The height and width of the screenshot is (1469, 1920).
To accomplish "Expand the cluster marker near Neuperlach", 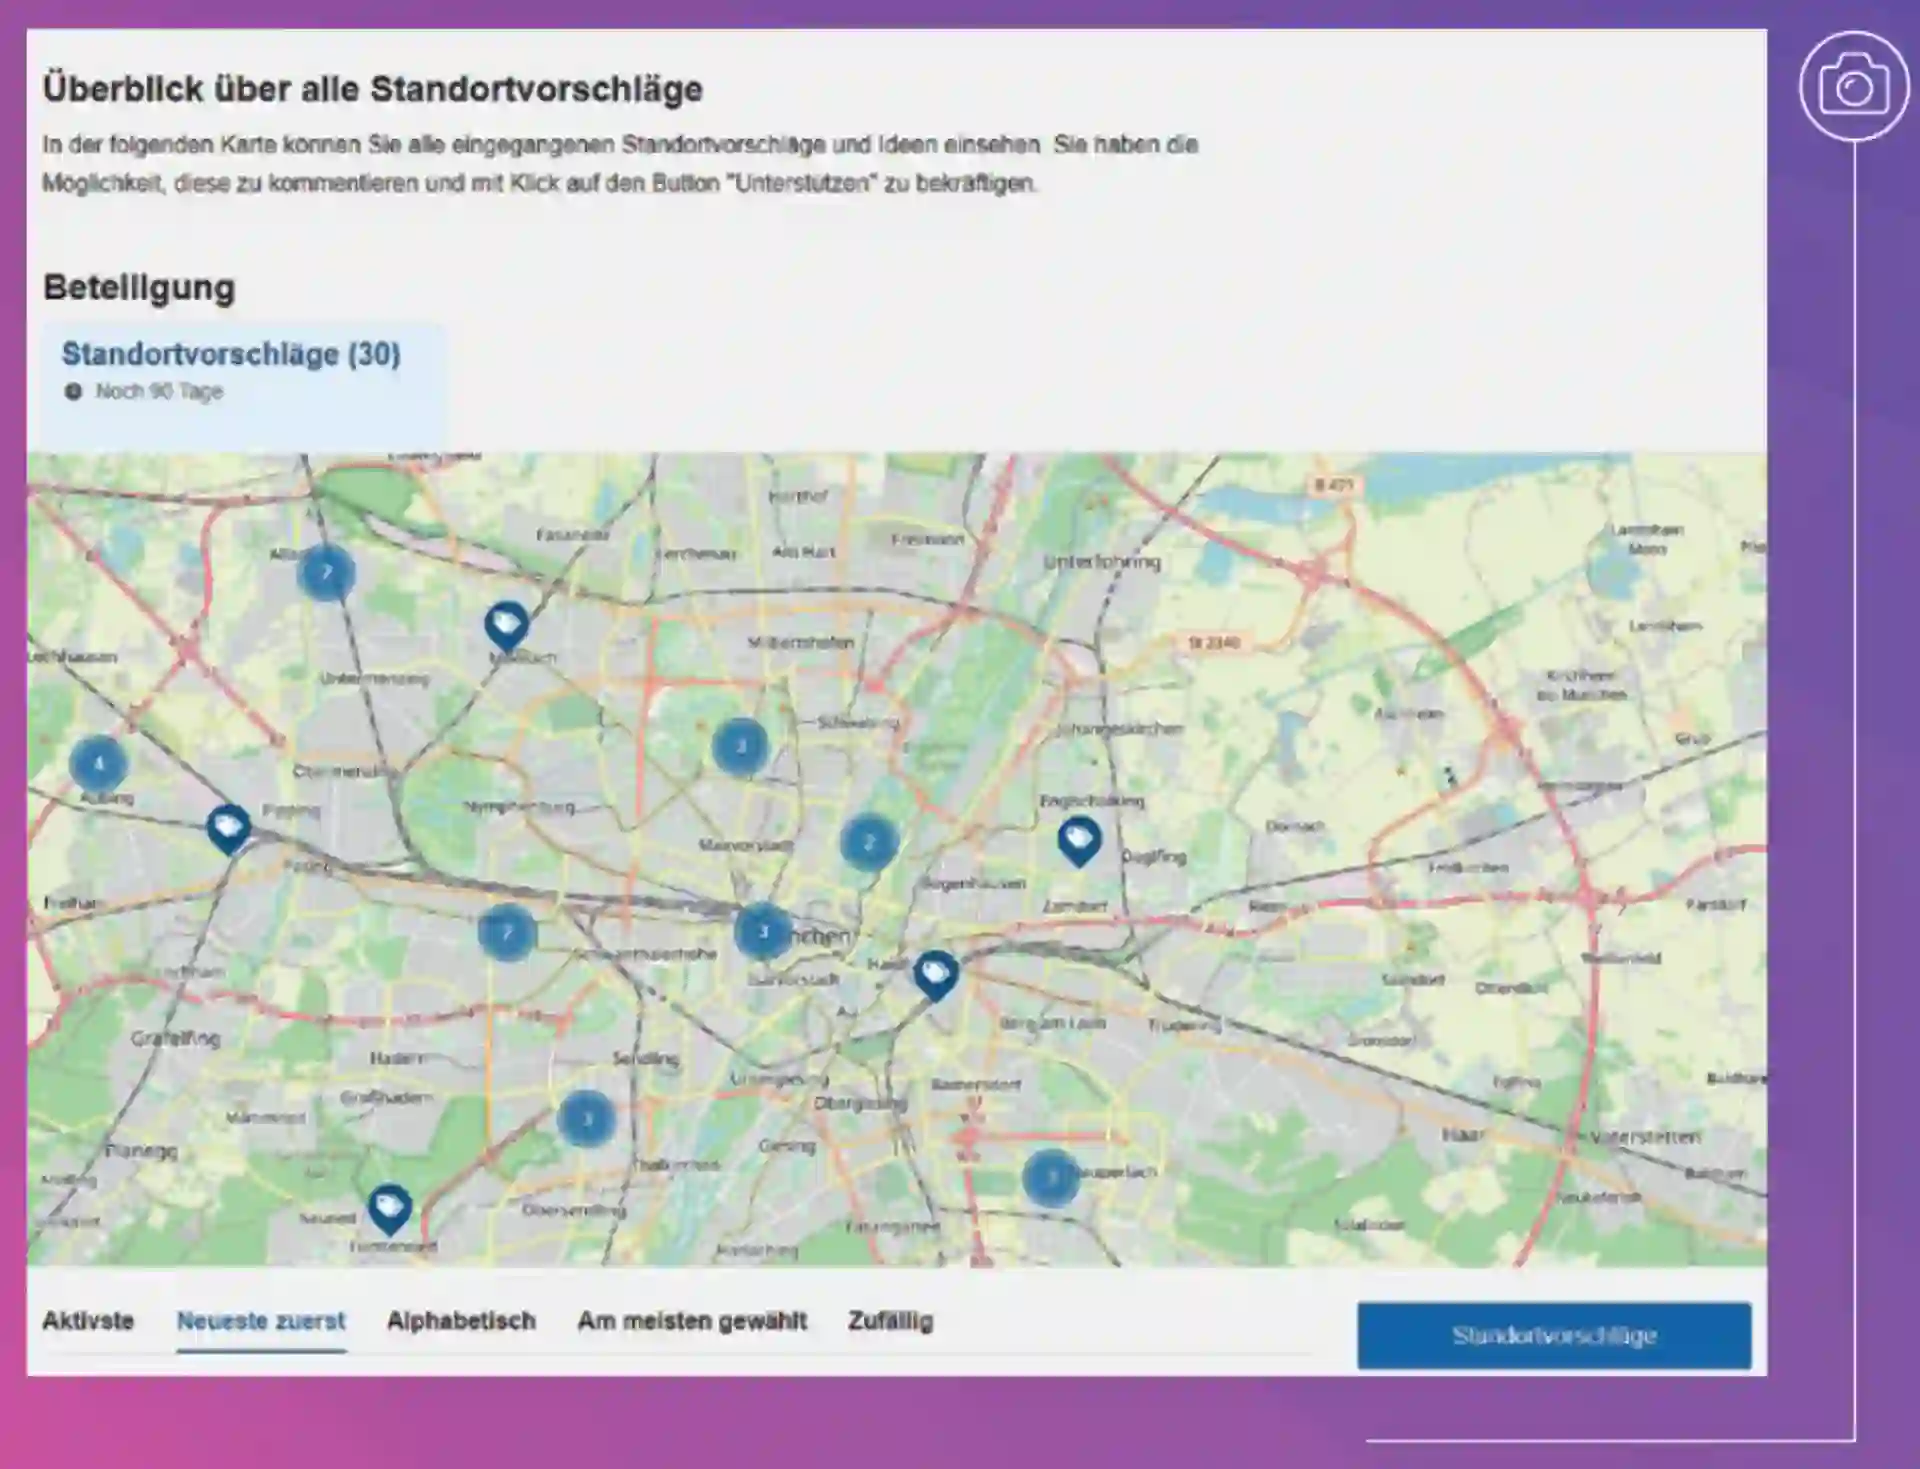I will 1050,1177.
